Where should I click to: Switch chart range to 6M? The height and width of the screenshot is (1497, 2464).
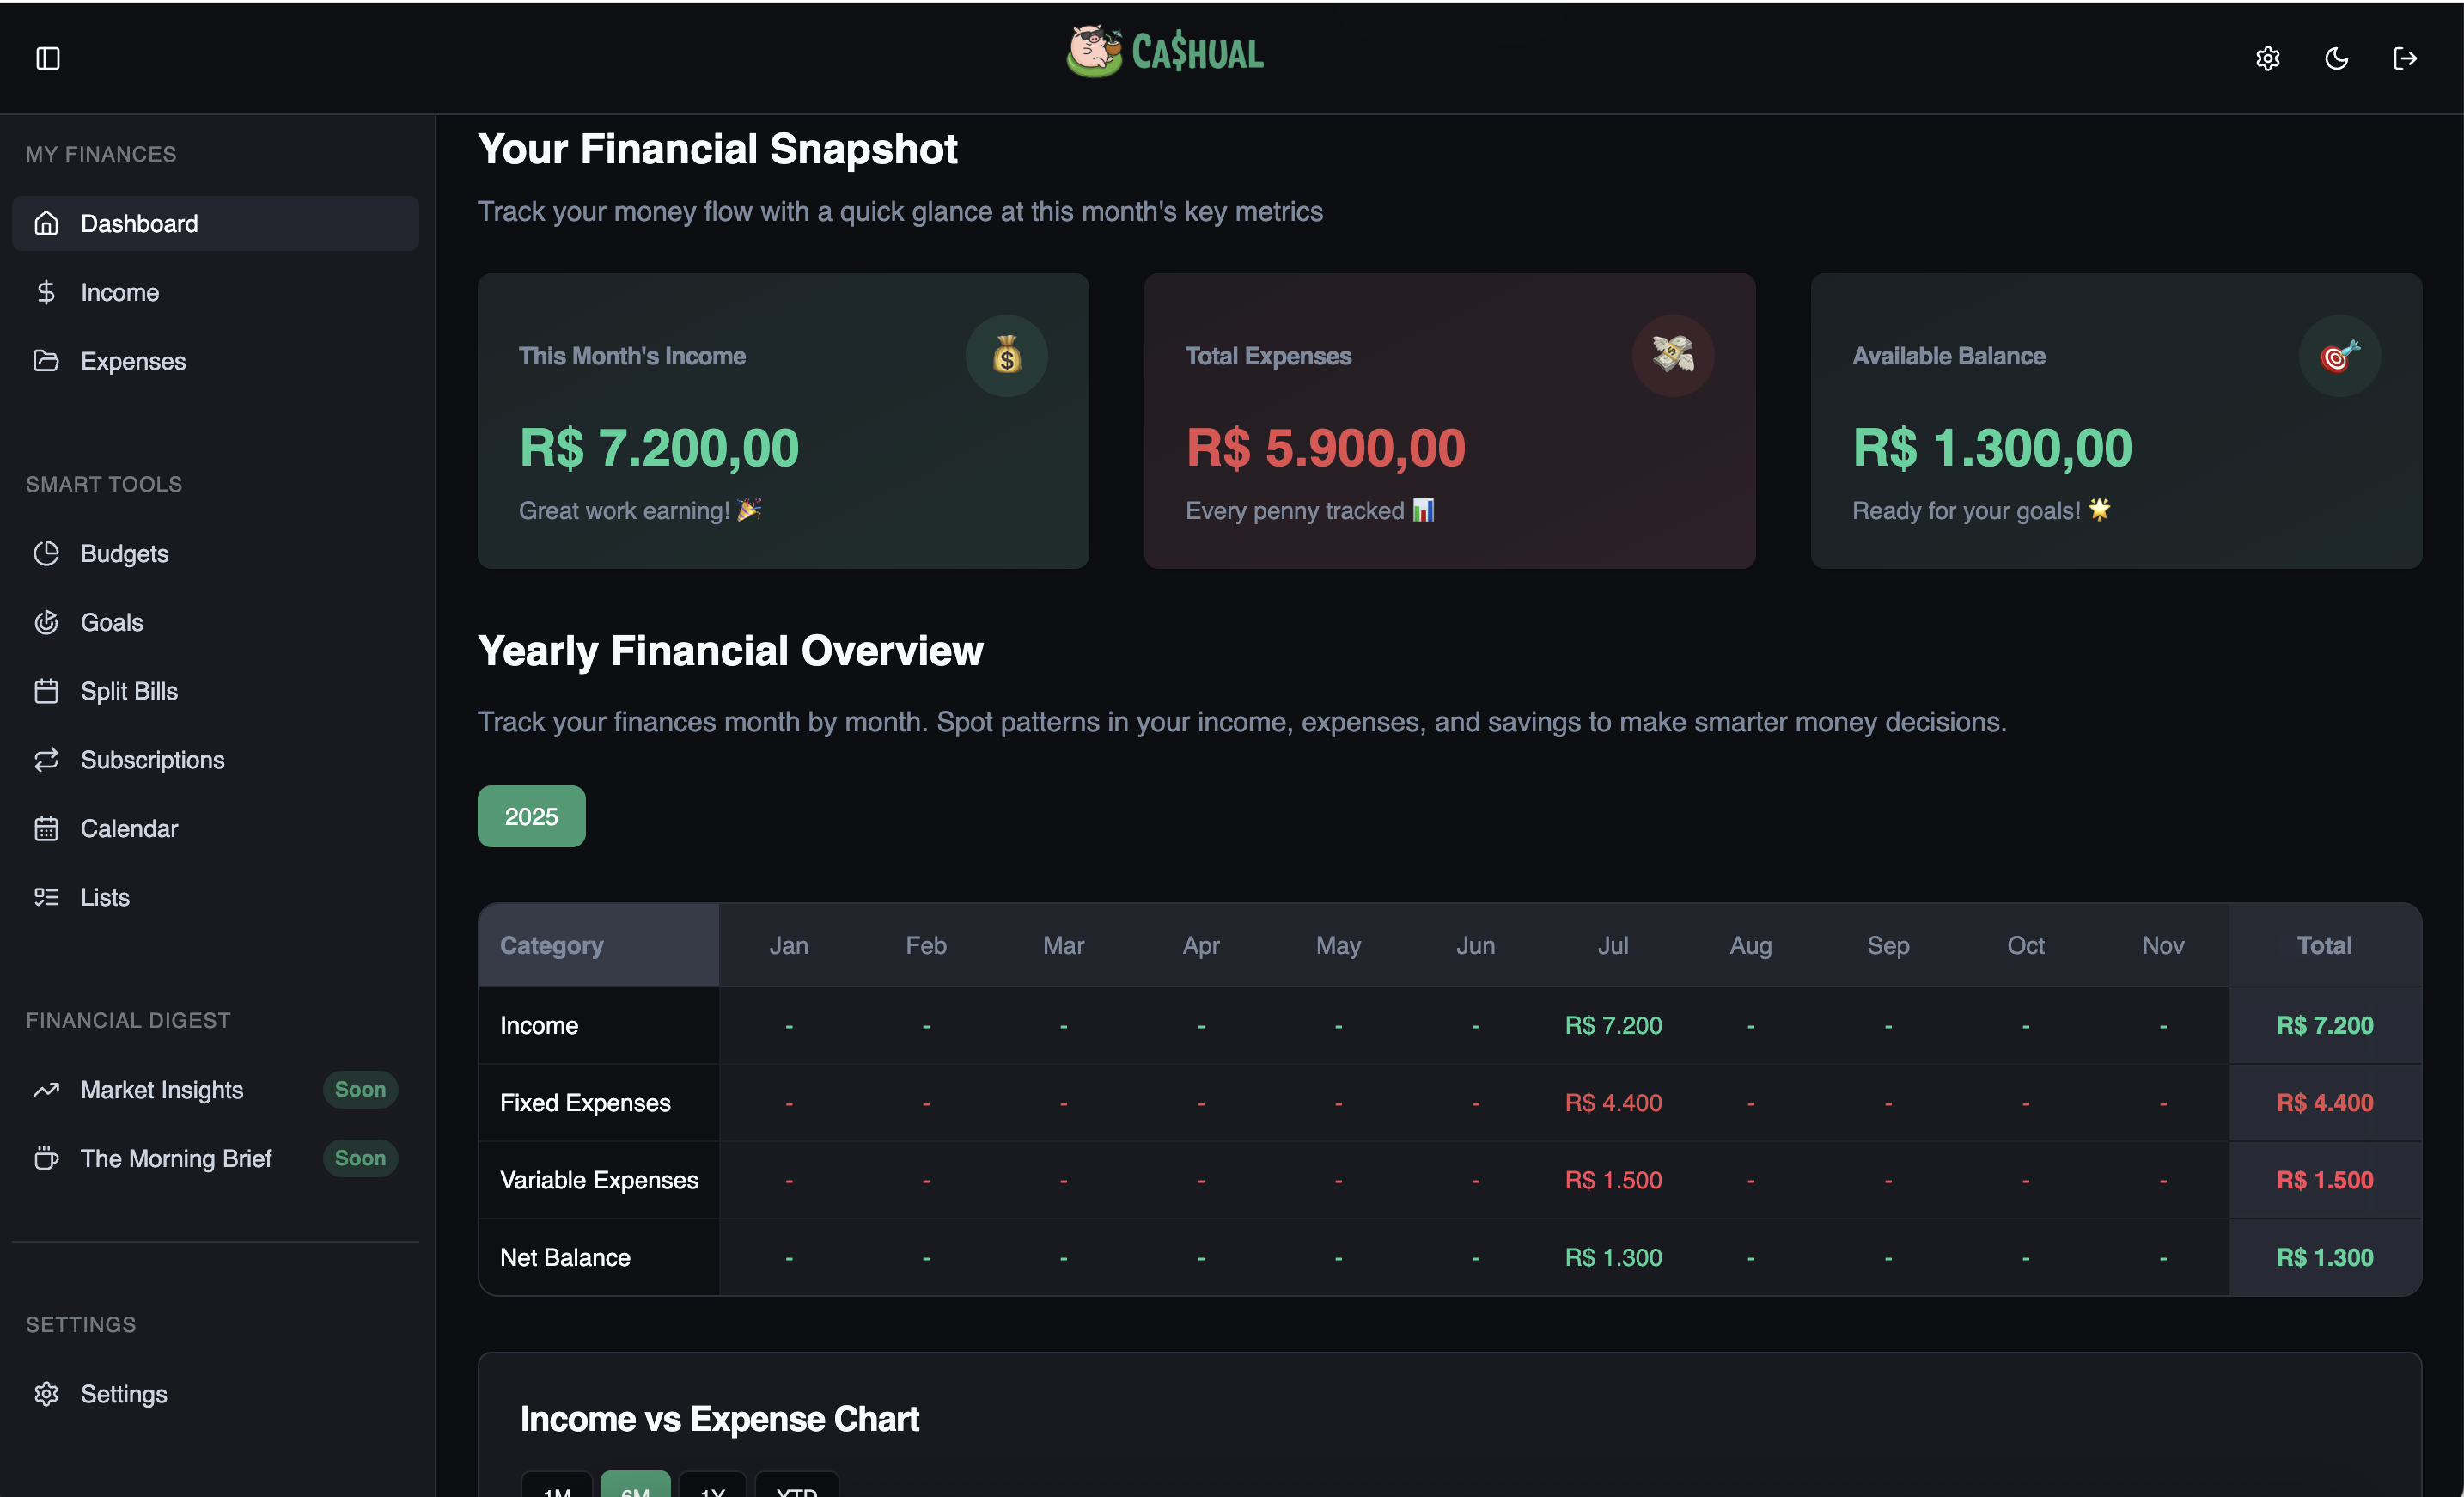(x=635, y=1485)
